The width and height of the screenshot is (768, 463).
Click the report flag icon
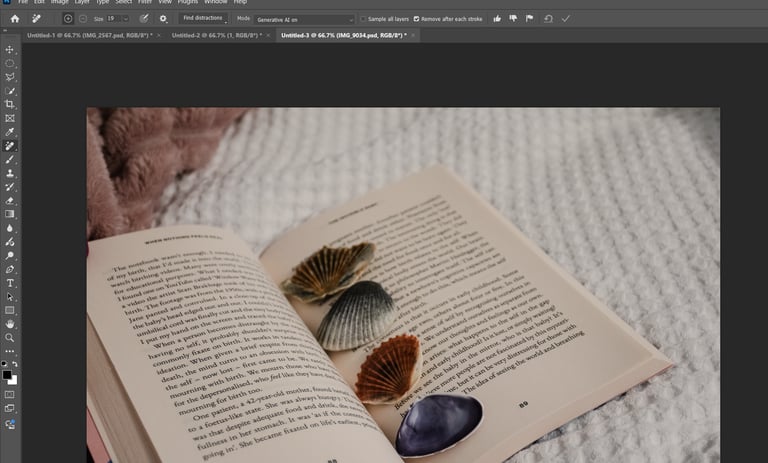(529, 19)
